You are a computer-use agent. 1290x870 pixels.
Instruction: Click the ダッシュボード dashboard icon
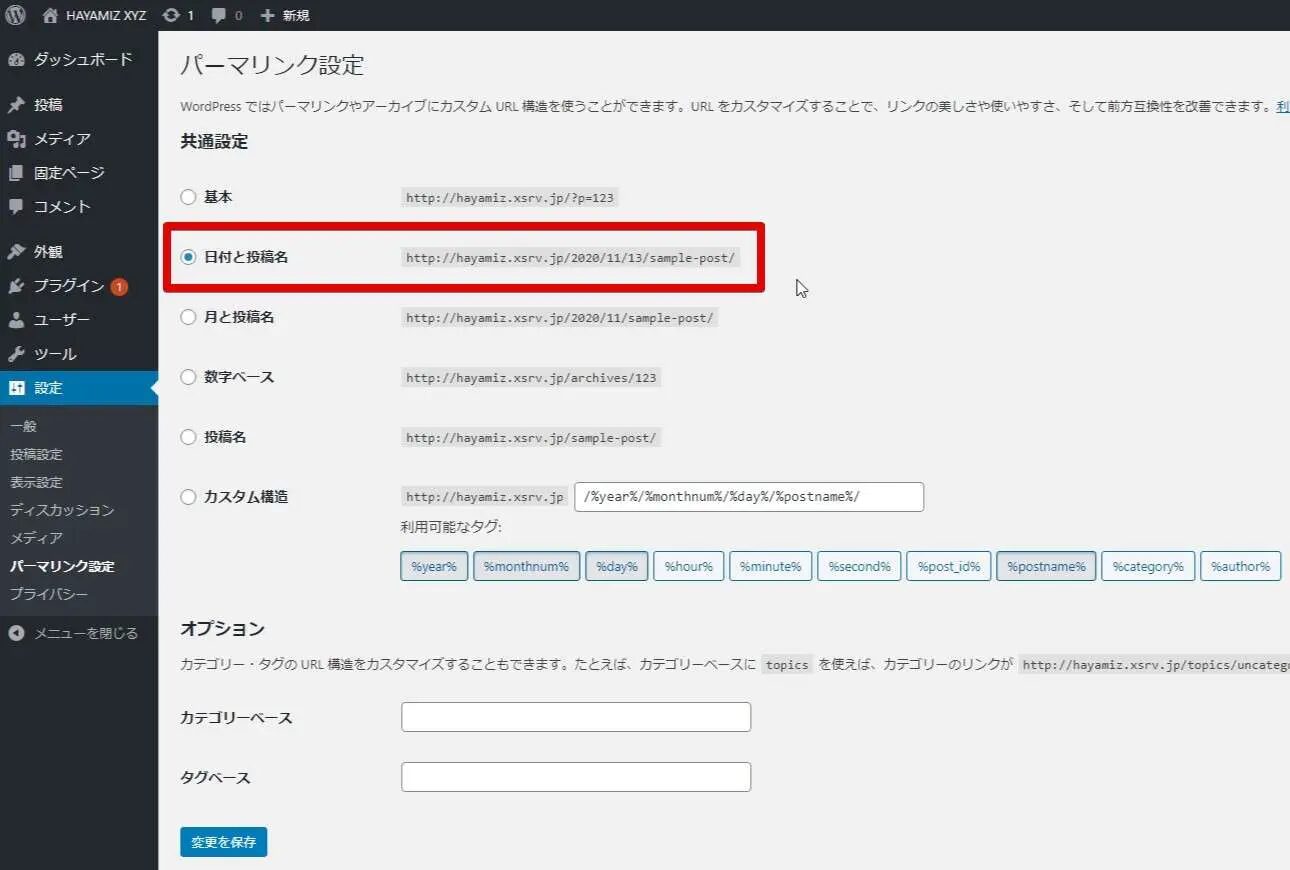coord(16,60)
